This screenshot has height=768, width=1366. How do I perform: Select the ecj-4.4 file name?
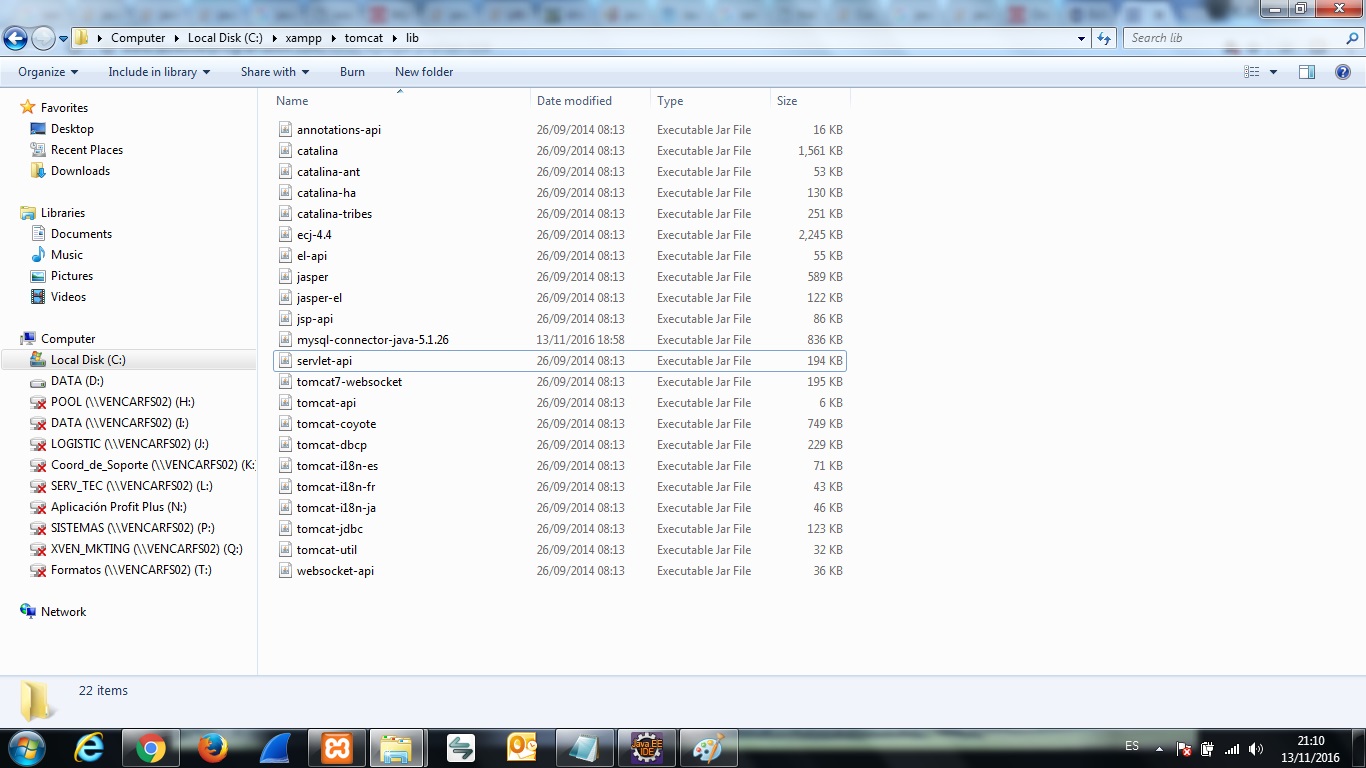coord(314,235)
